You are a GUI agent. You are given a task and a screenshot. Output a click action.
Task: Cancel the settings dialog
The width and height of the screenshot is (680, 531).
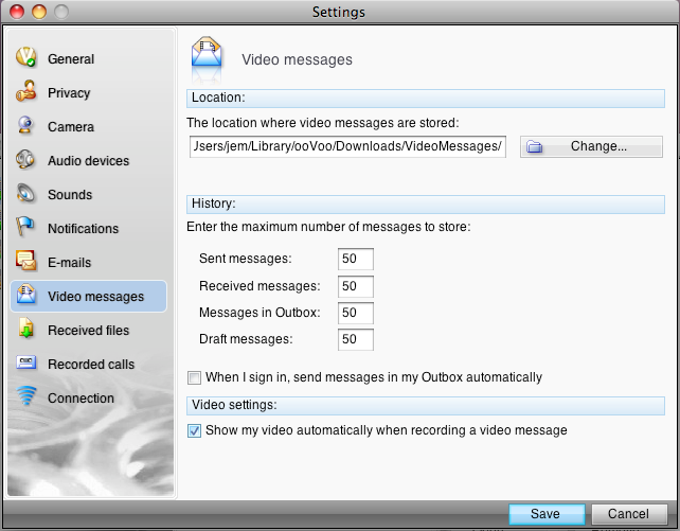coord(629,514)
